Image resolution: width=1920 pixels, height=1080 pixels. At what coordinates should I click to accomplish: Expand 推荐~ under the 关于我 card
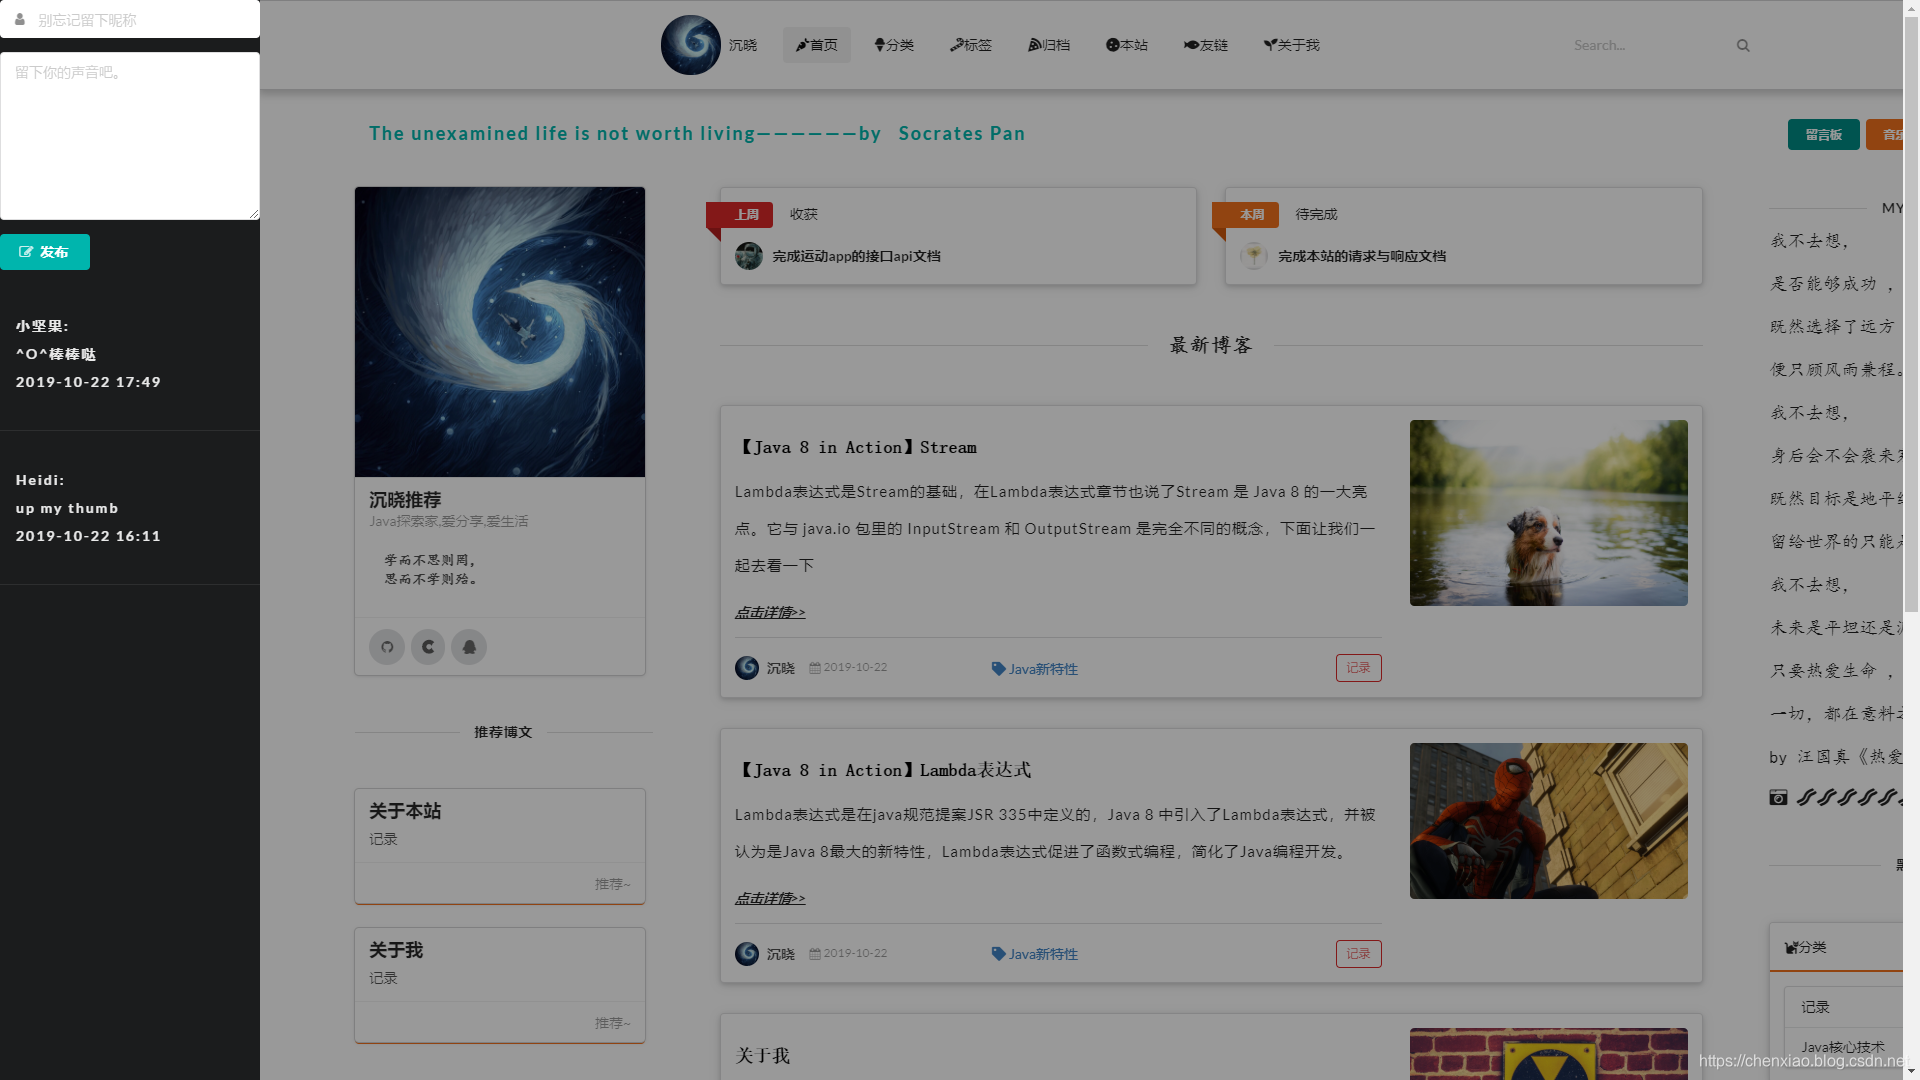613,1022
